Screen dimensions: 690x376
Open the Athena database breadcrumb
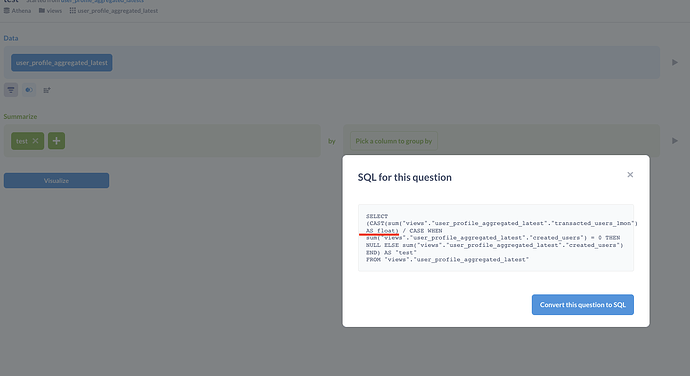point(18,11)
